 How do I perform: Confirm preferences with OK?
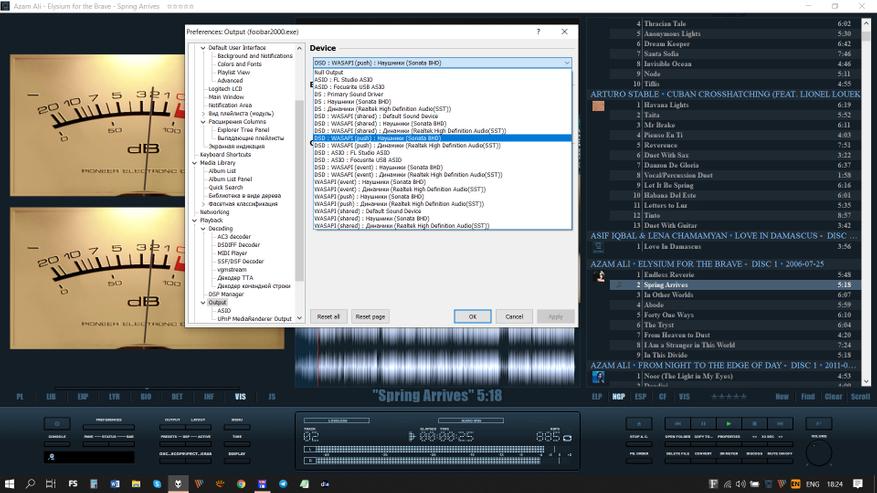point(473,316)
